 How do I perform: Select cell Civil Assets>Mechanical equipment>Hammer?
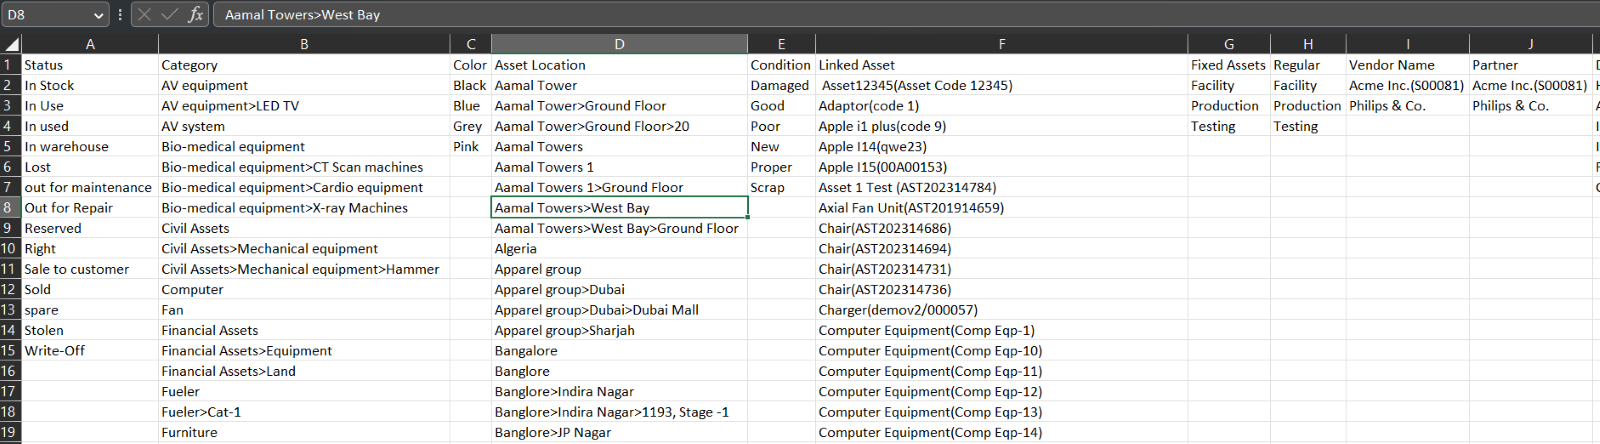click(x=304, y=269)
